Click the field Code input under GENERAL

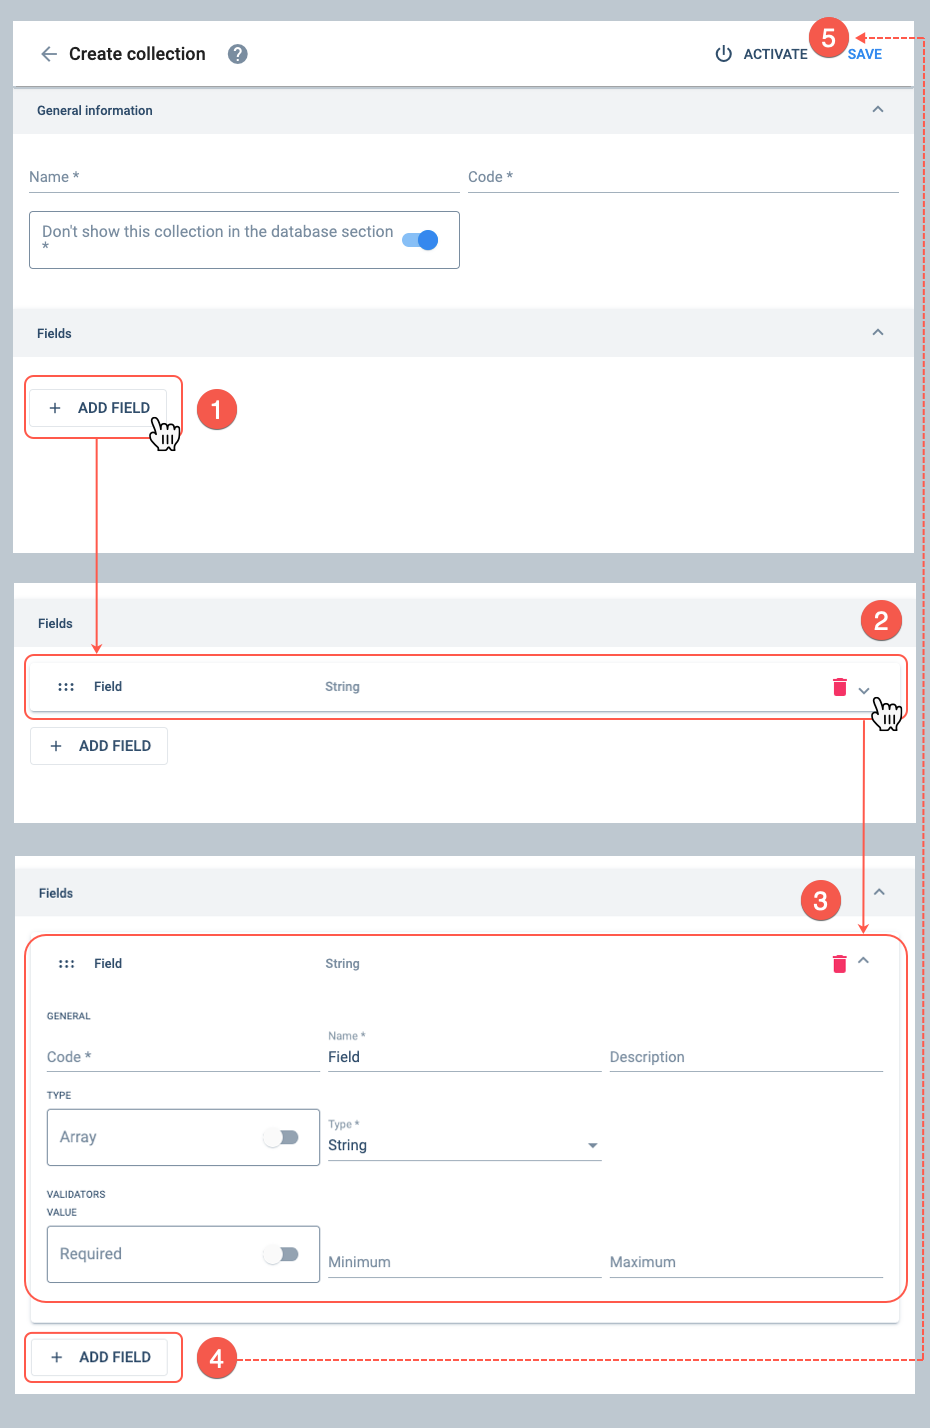183,1057
